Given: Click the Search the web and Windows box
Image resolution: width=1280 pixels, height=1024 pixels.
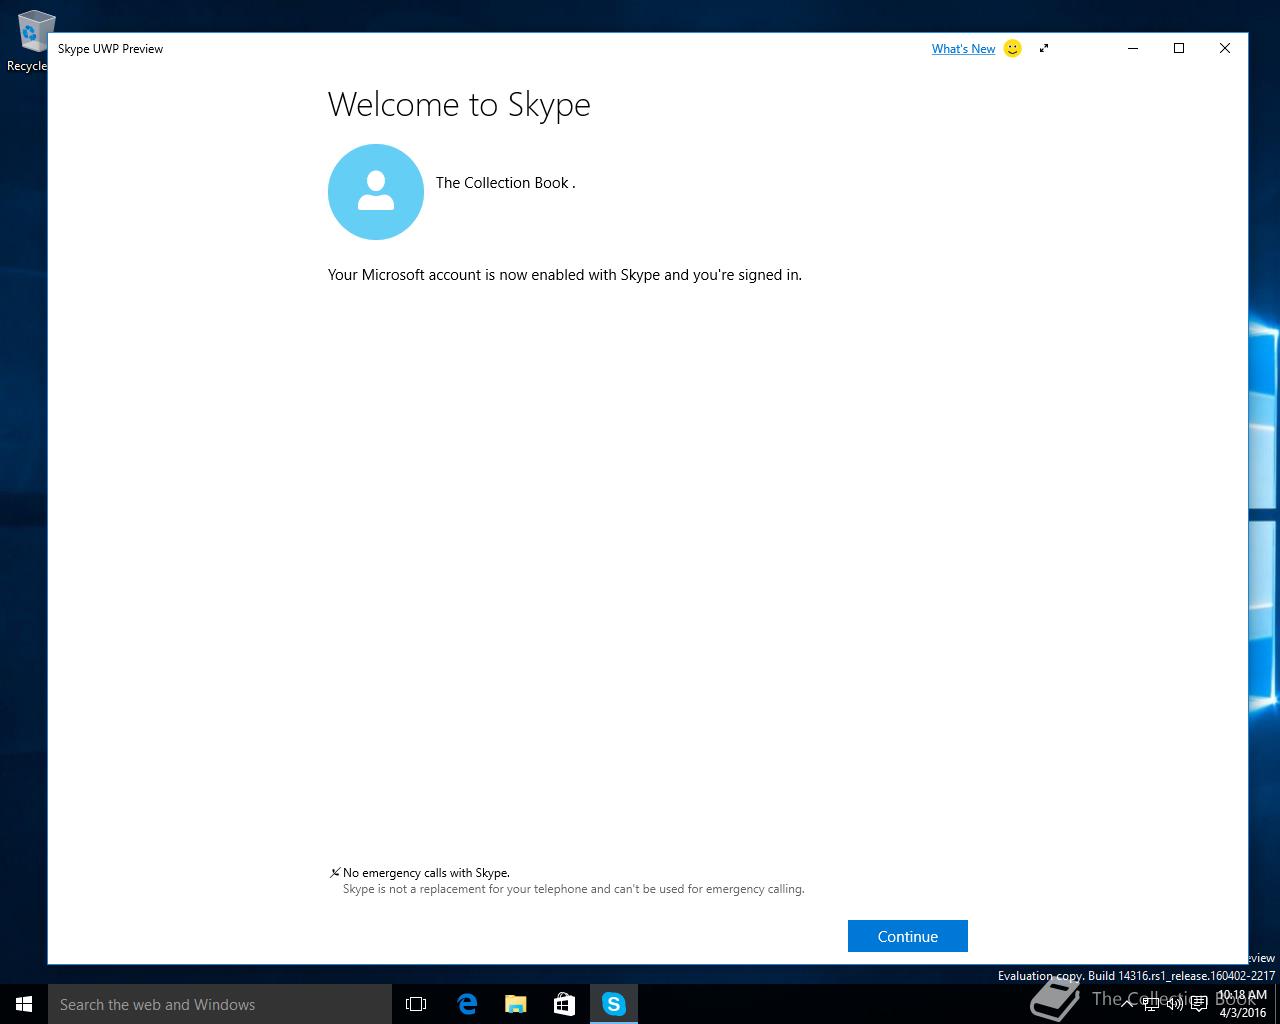Looking at the screenshot, I should [x=220, y=1004].
